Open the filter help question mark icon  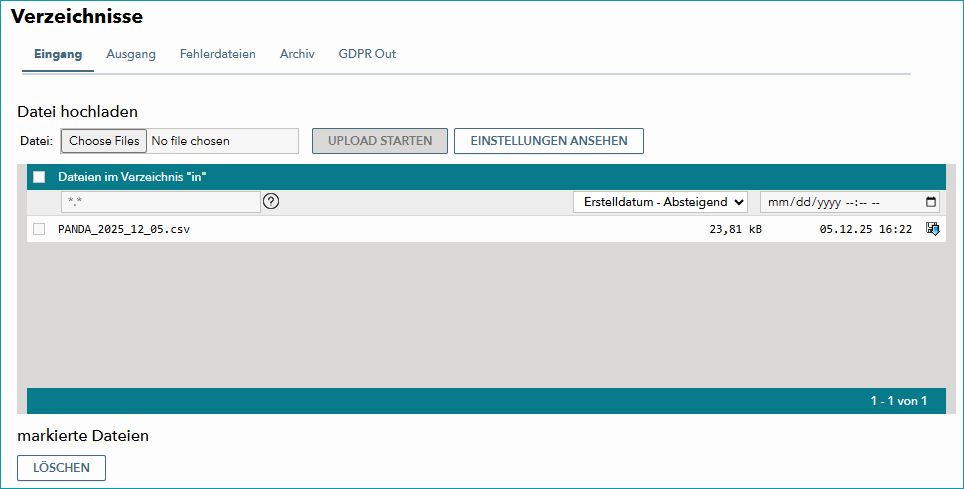point(271,201)
